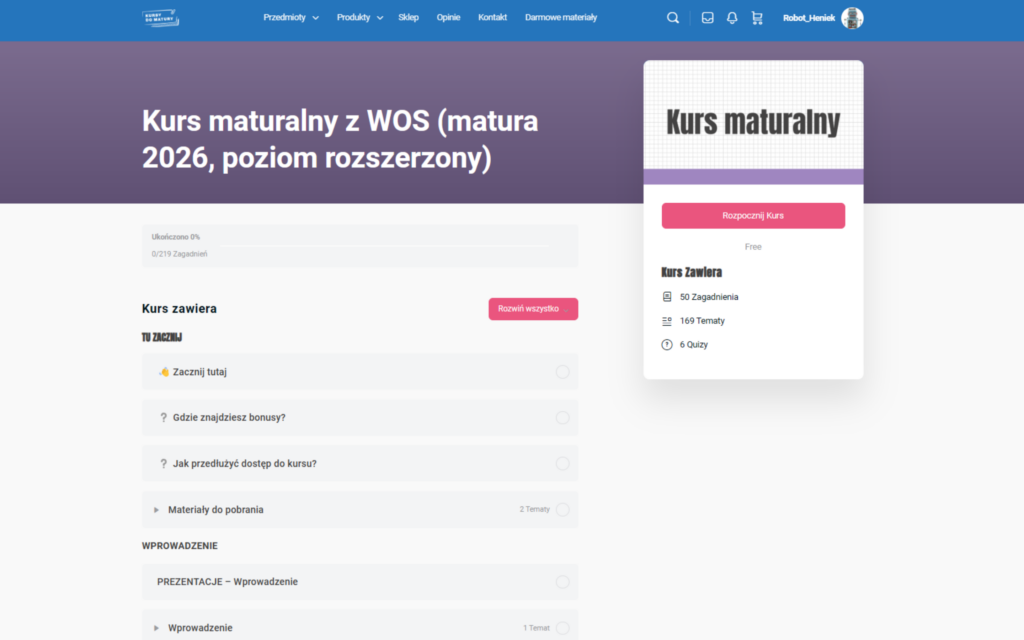This screenshot has width=1024, height=640.
Task: Open the Przedmioty dropdown menu
Action: [291, 18]
